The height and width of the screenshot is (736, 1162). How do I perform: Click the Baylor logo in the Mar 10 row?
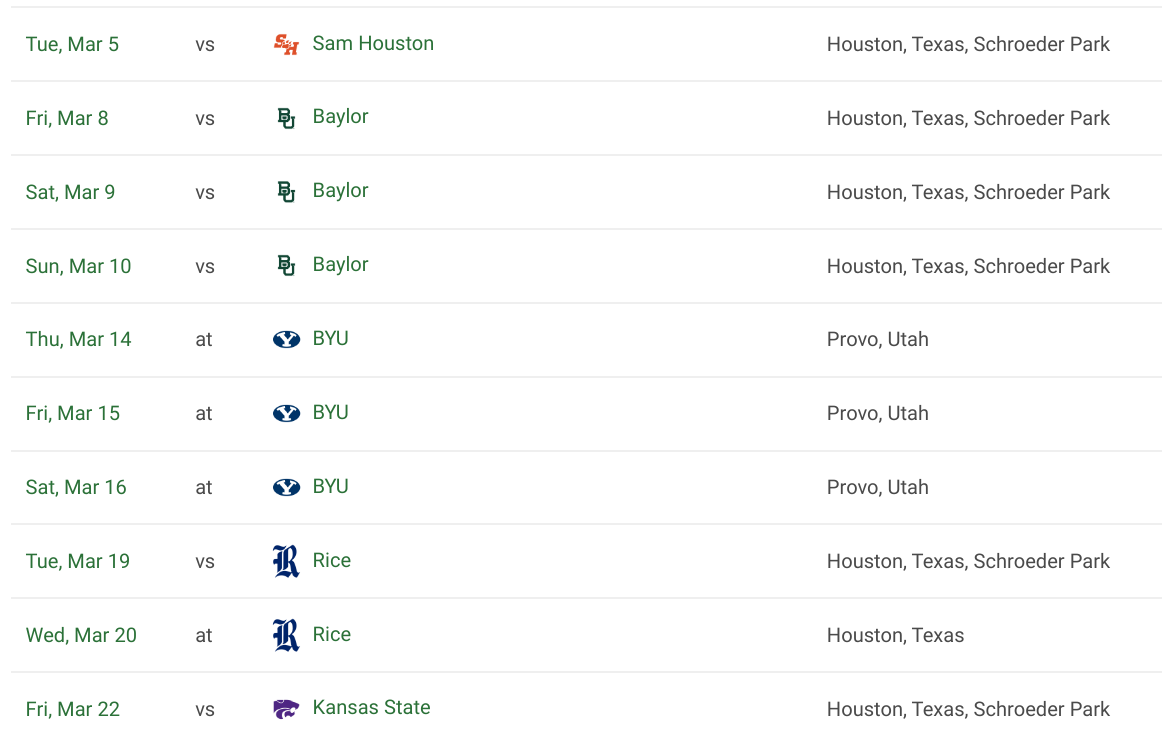pos(286,265)
